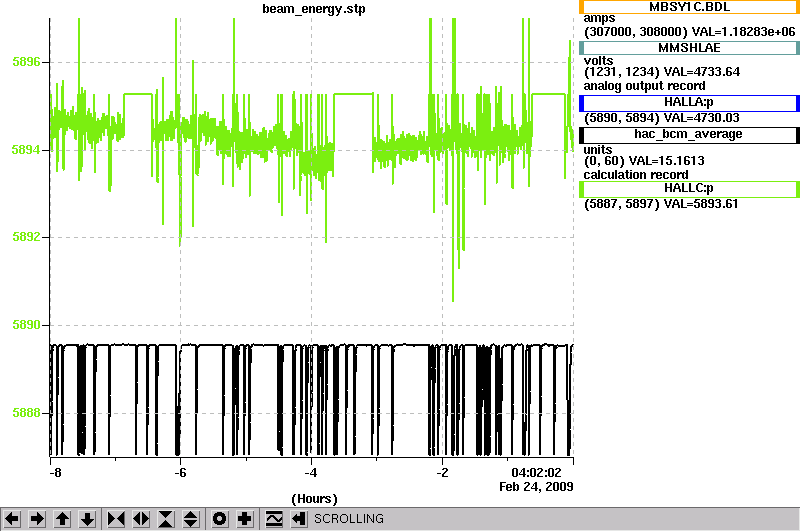Click the -2 hours x-axis label
This screenshot has height=531, width=800.
pos(442,473)
